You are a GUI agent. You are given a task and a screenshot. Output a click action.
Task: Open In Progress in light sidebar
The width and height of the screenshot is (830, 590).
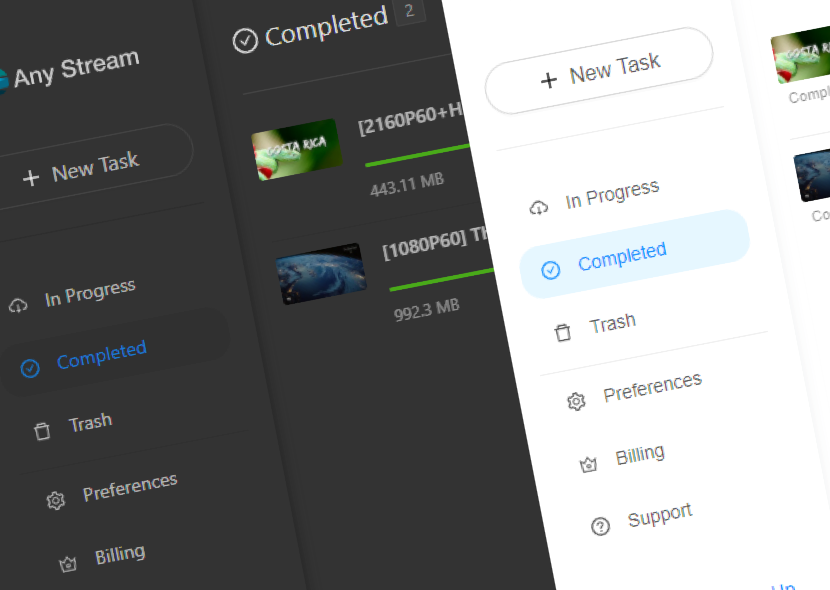click(x=612, y=194)
